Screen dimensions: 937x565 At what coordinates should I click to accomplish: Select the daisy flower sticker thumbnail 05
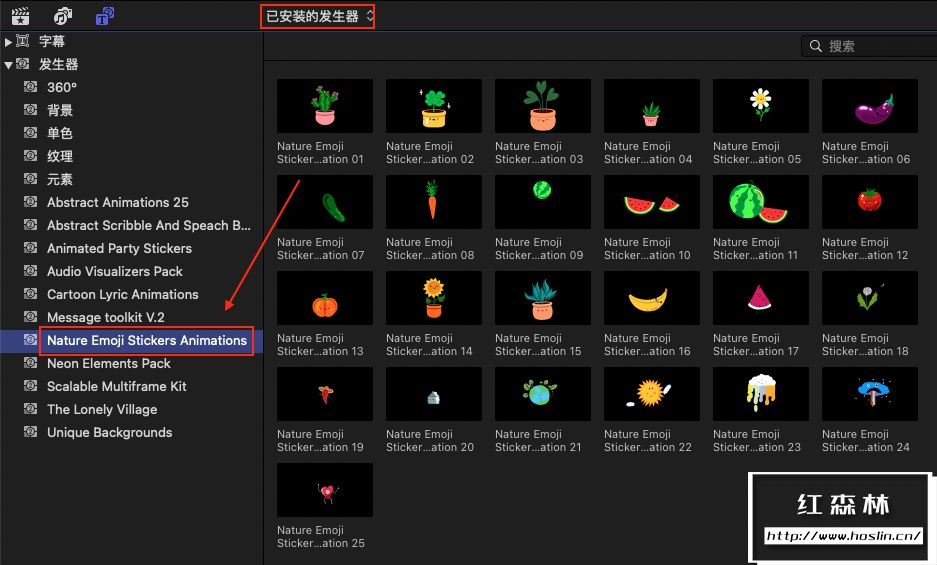[x=761, y=106]
